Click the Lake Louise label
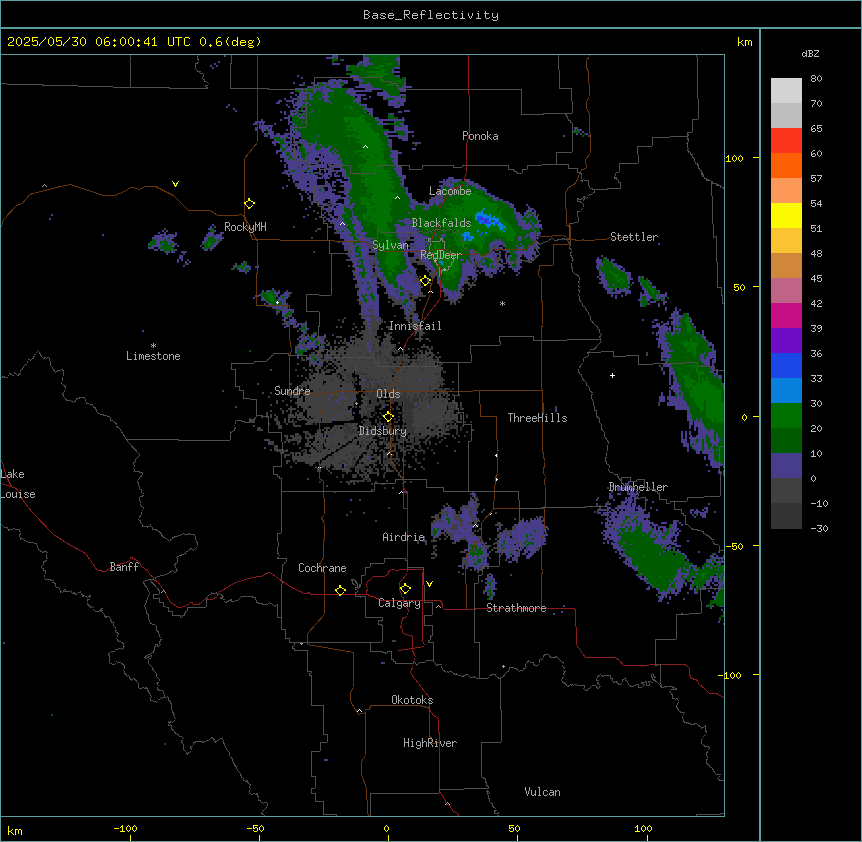The width and height of the screenshot is (862, 842). point(18,484)
